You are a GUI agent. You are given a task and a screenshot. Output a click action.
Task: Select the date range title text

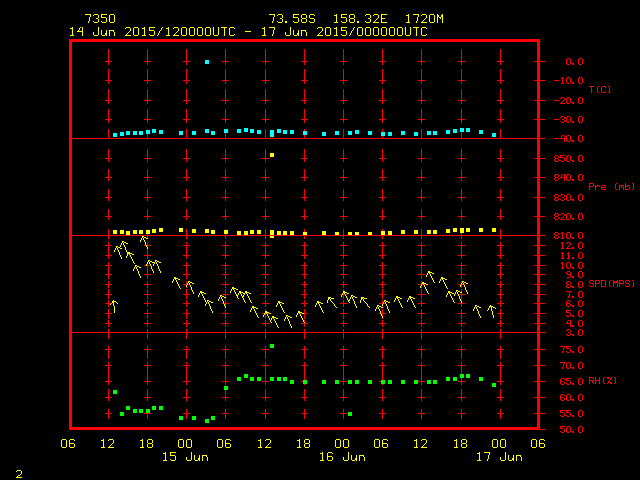pos(248,32)
